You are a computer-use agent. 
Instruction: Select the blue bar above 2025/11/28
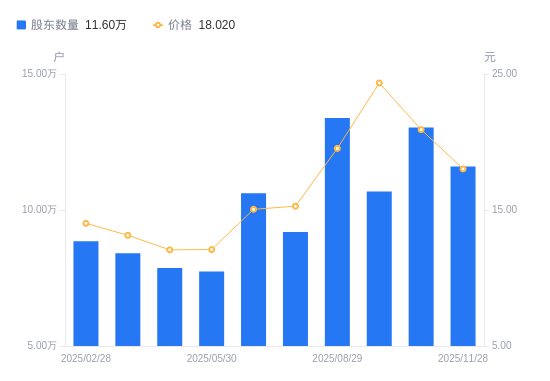463,256
